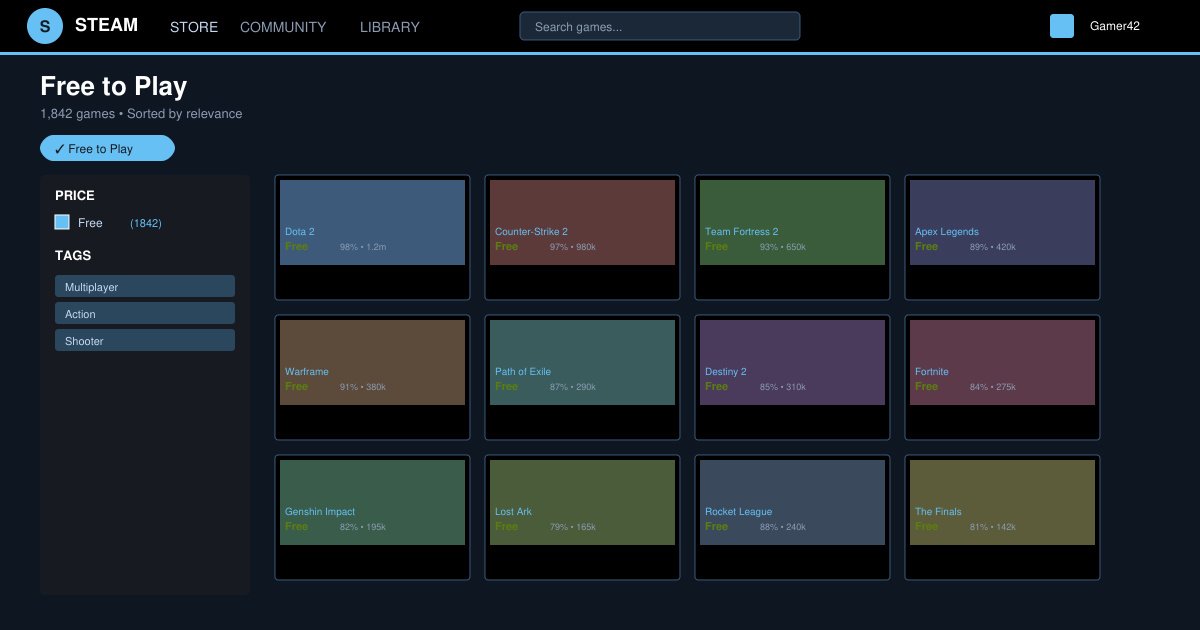The height and width of the screenshot is (630, 1200).
Task: Click the '87% • 290k' rating text
Action: point(573,387)
